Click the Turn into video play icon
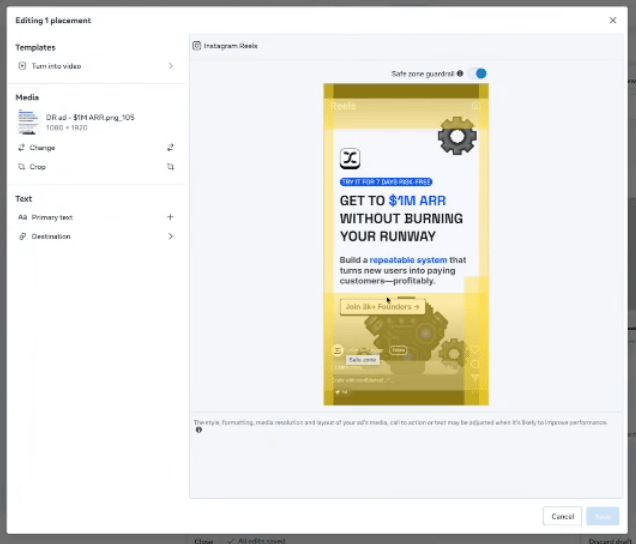Viewport: 636px width, 544px height. tap(23, 66)
